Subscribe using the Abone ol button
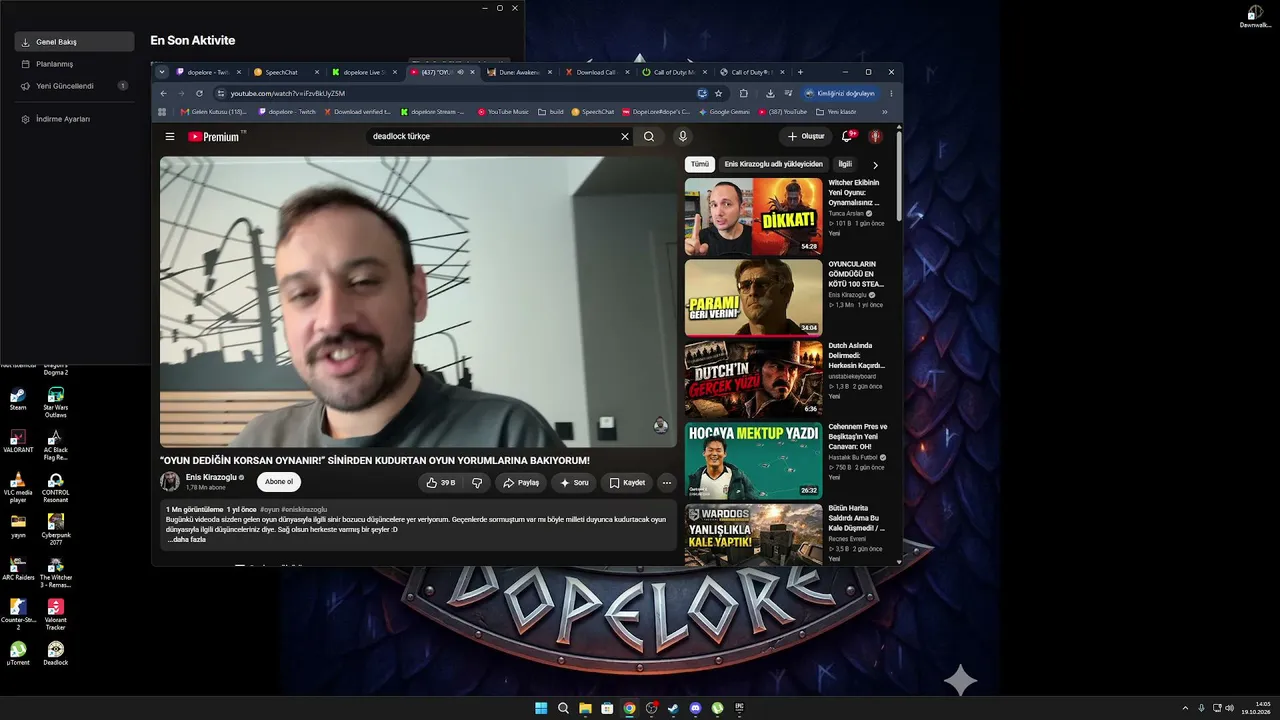Image resolution: width=1280 pixels, height=720 pixels. coord(279,482)
